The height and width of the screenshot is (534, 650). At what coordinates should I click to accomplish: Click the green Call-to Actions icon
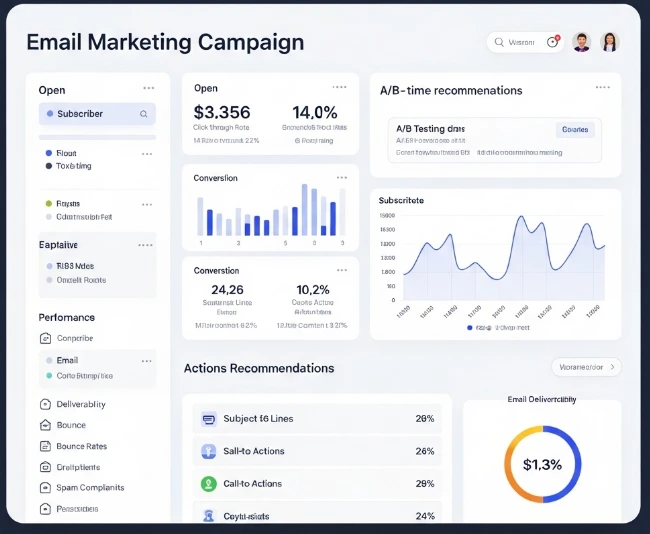[x=208, y=484]
